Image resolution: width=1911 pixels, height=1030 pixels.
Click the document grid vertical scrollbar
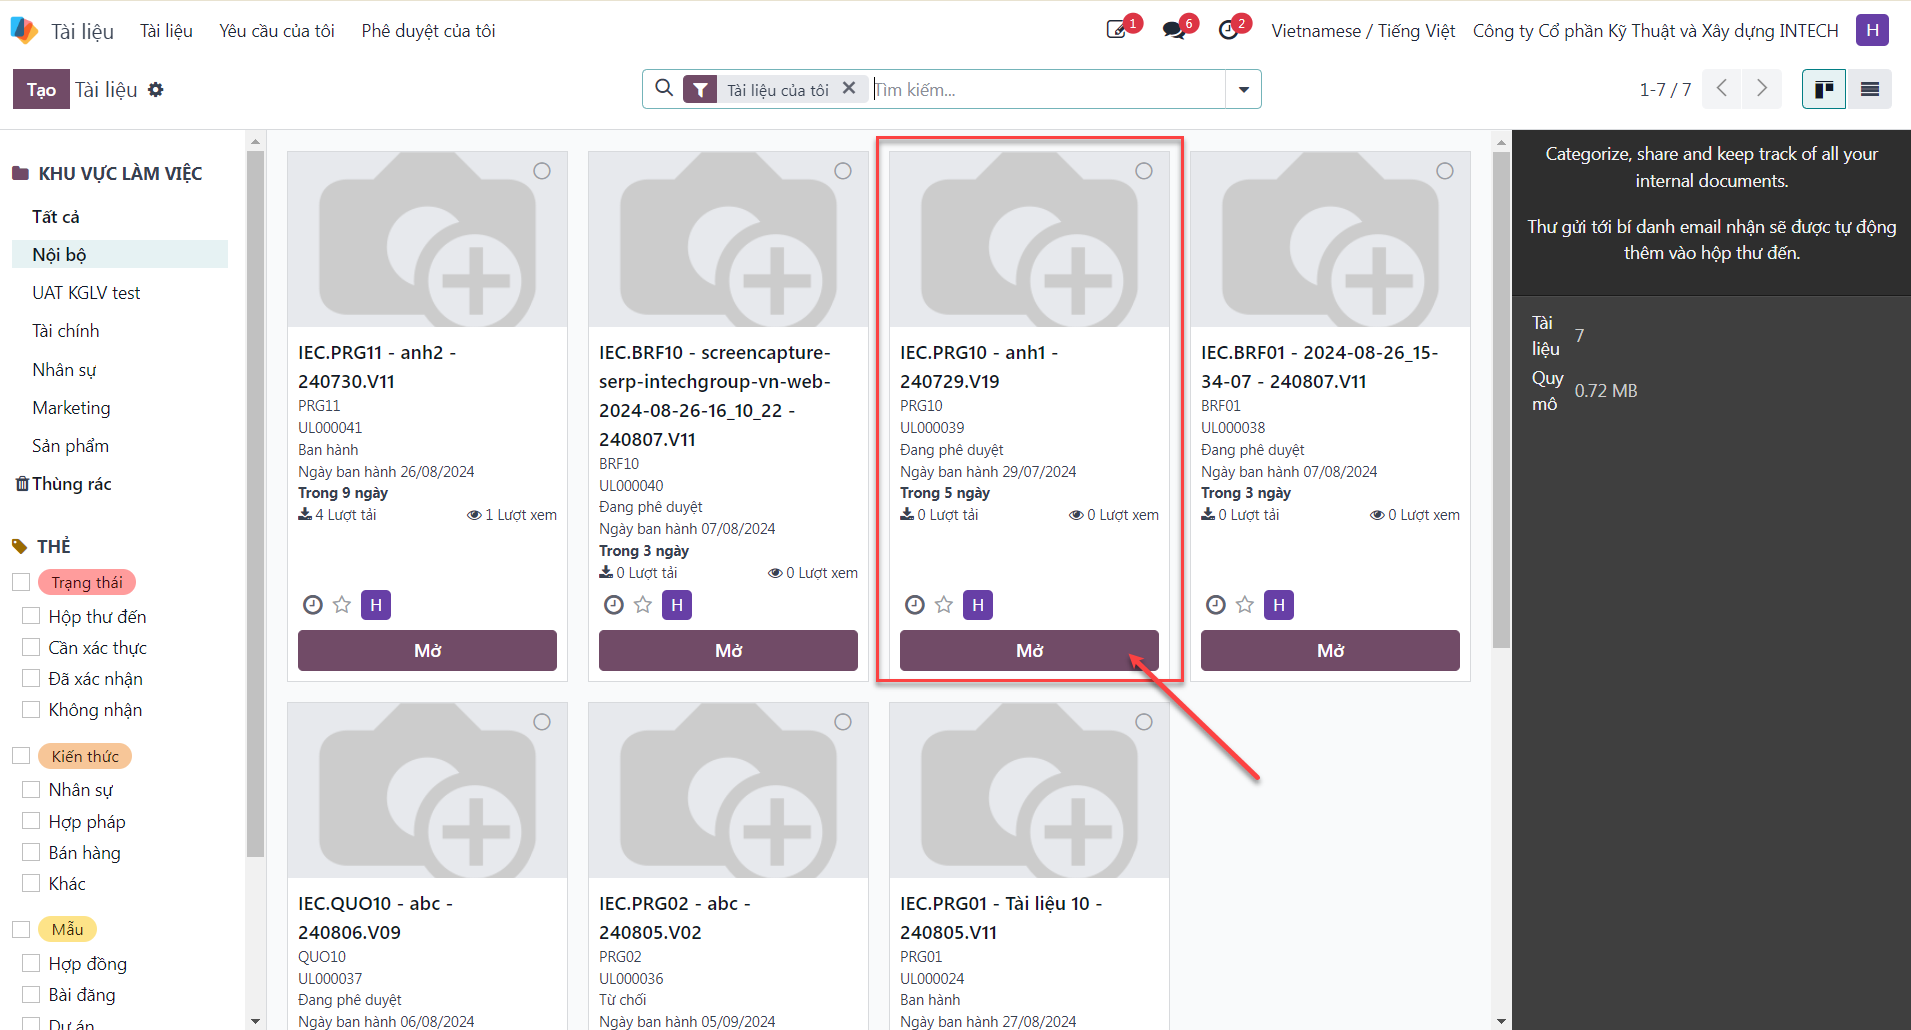(x=1501, y=400)
